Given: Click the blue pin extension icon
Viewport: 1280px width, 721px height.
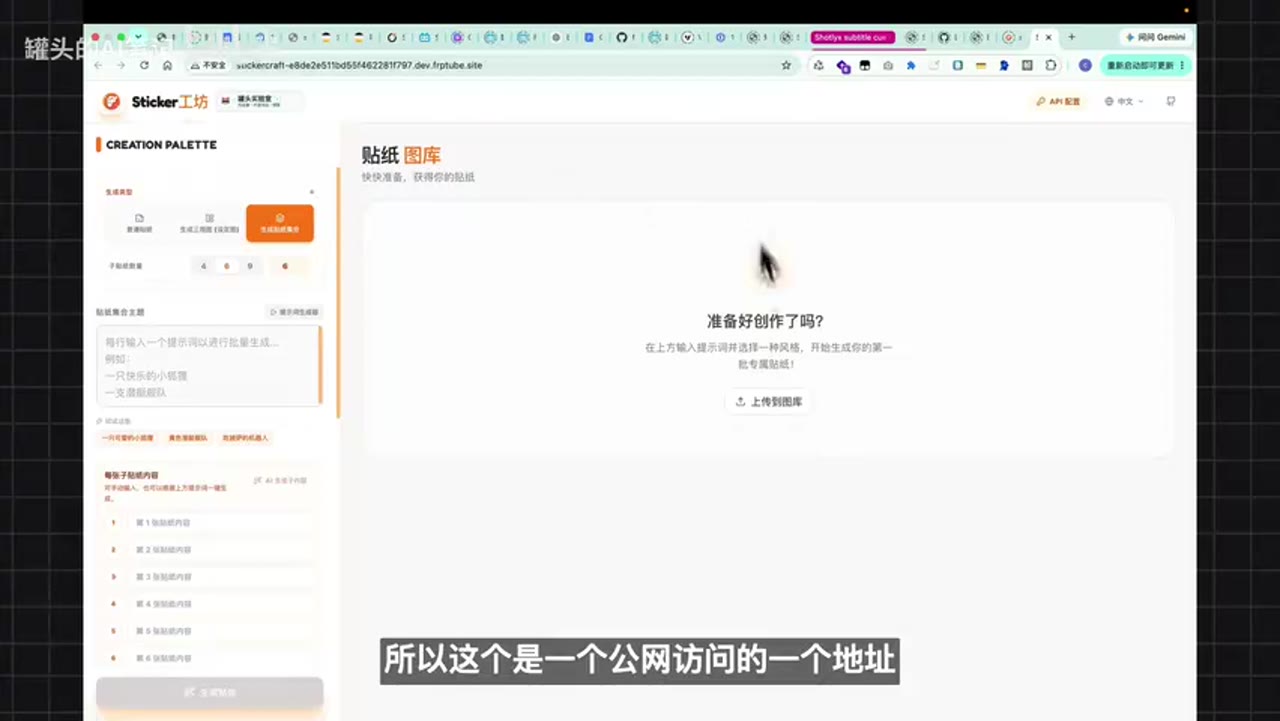Looking at the screenshot, I should (911, 65).
